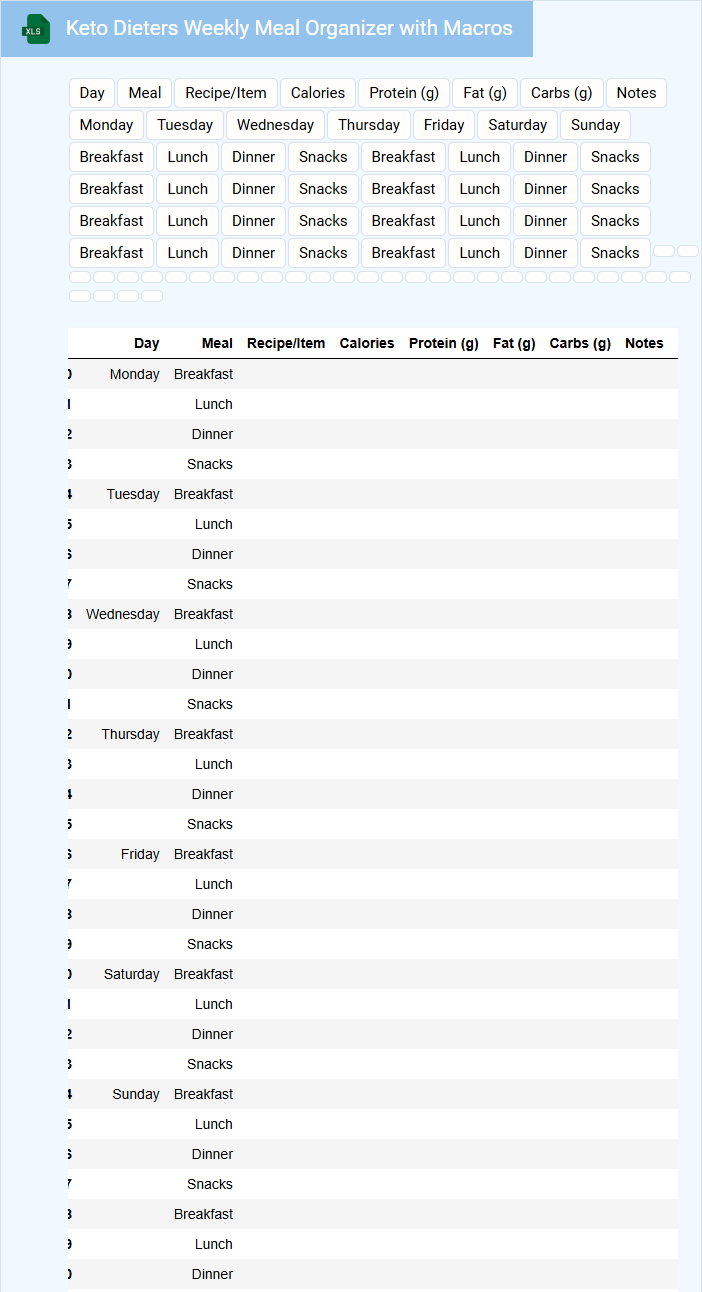The height and width of the screenshot is (1292, 702).
Task: Click the Protein (g) table column header
Action: coord(444,343)
